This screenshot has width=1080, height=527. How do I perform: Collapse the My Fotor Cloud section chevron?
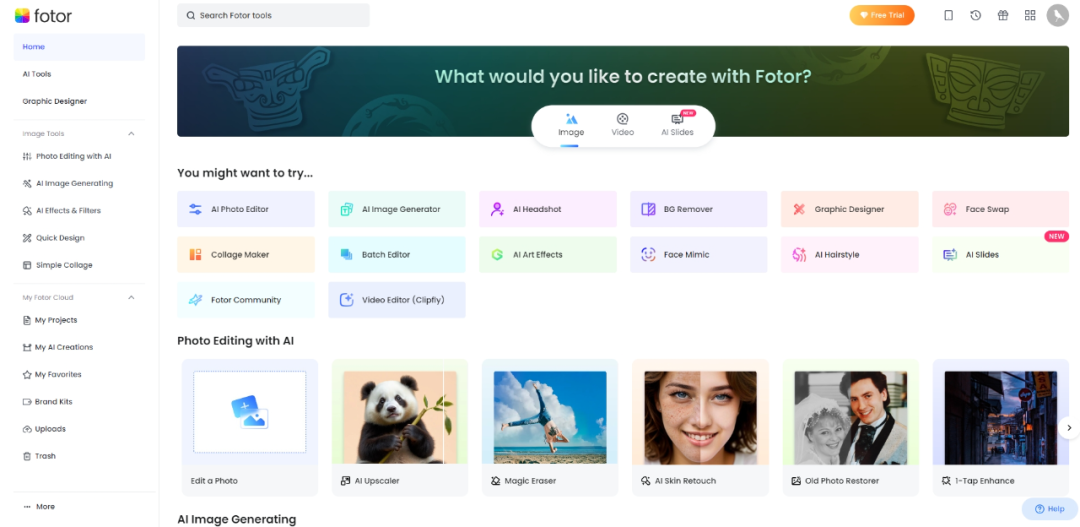131,298
